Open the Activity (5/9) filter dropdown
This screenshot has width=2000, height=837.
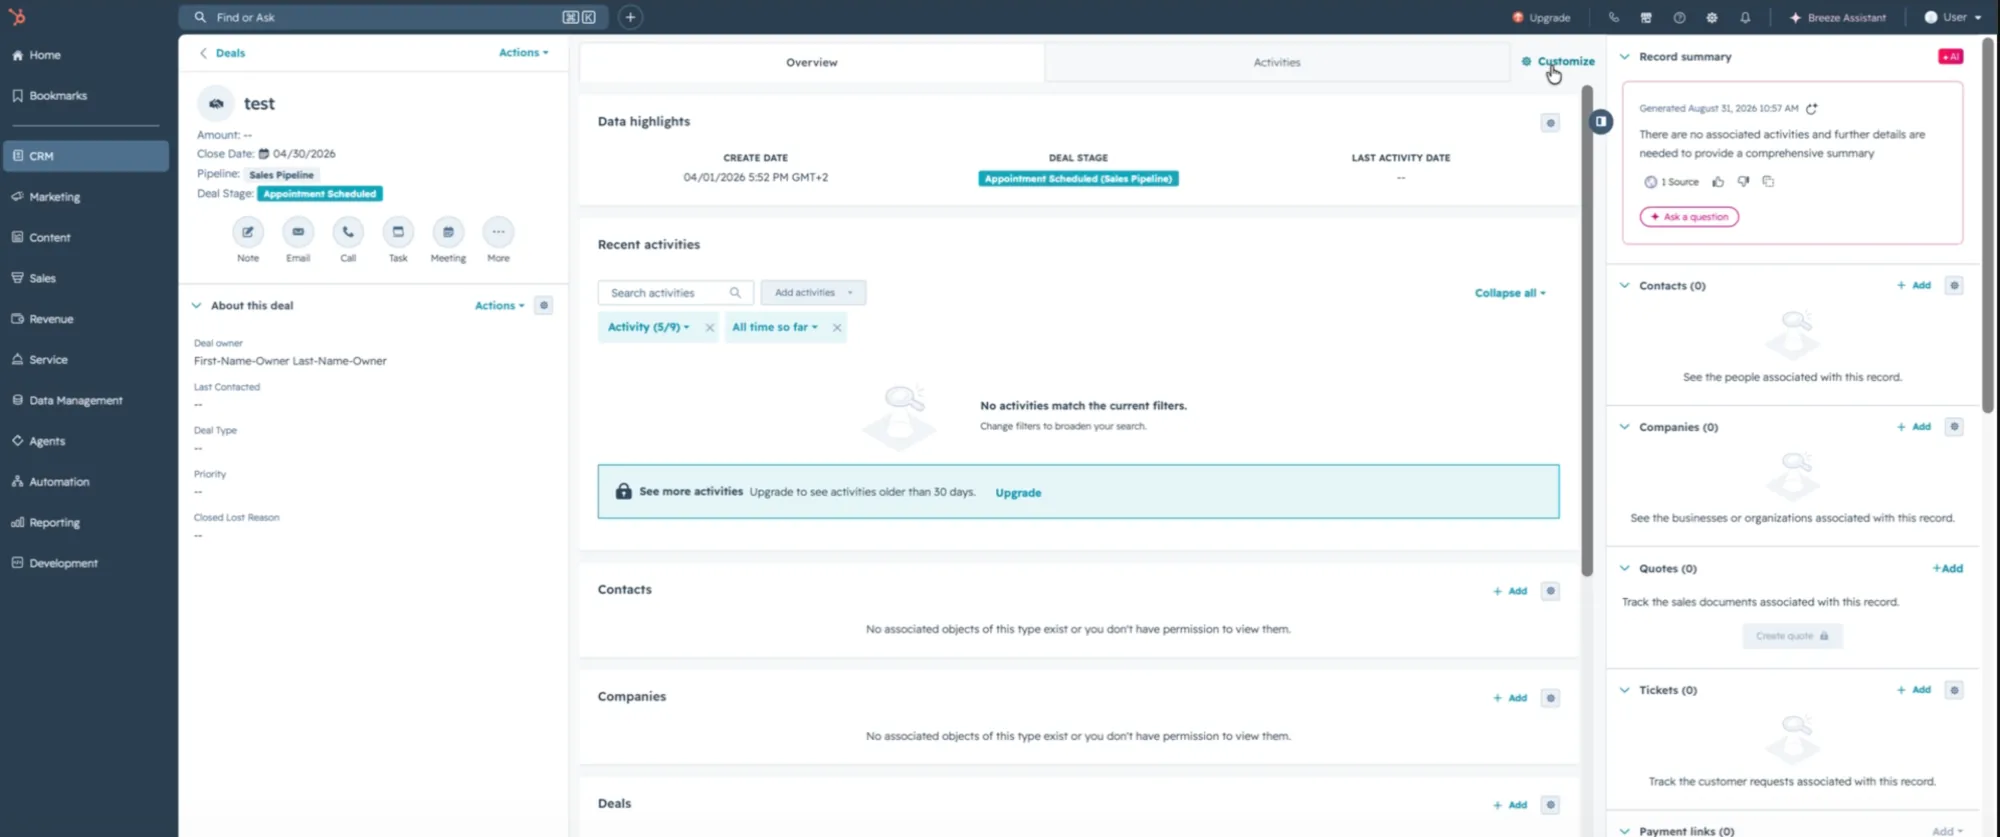pos(649,327)
